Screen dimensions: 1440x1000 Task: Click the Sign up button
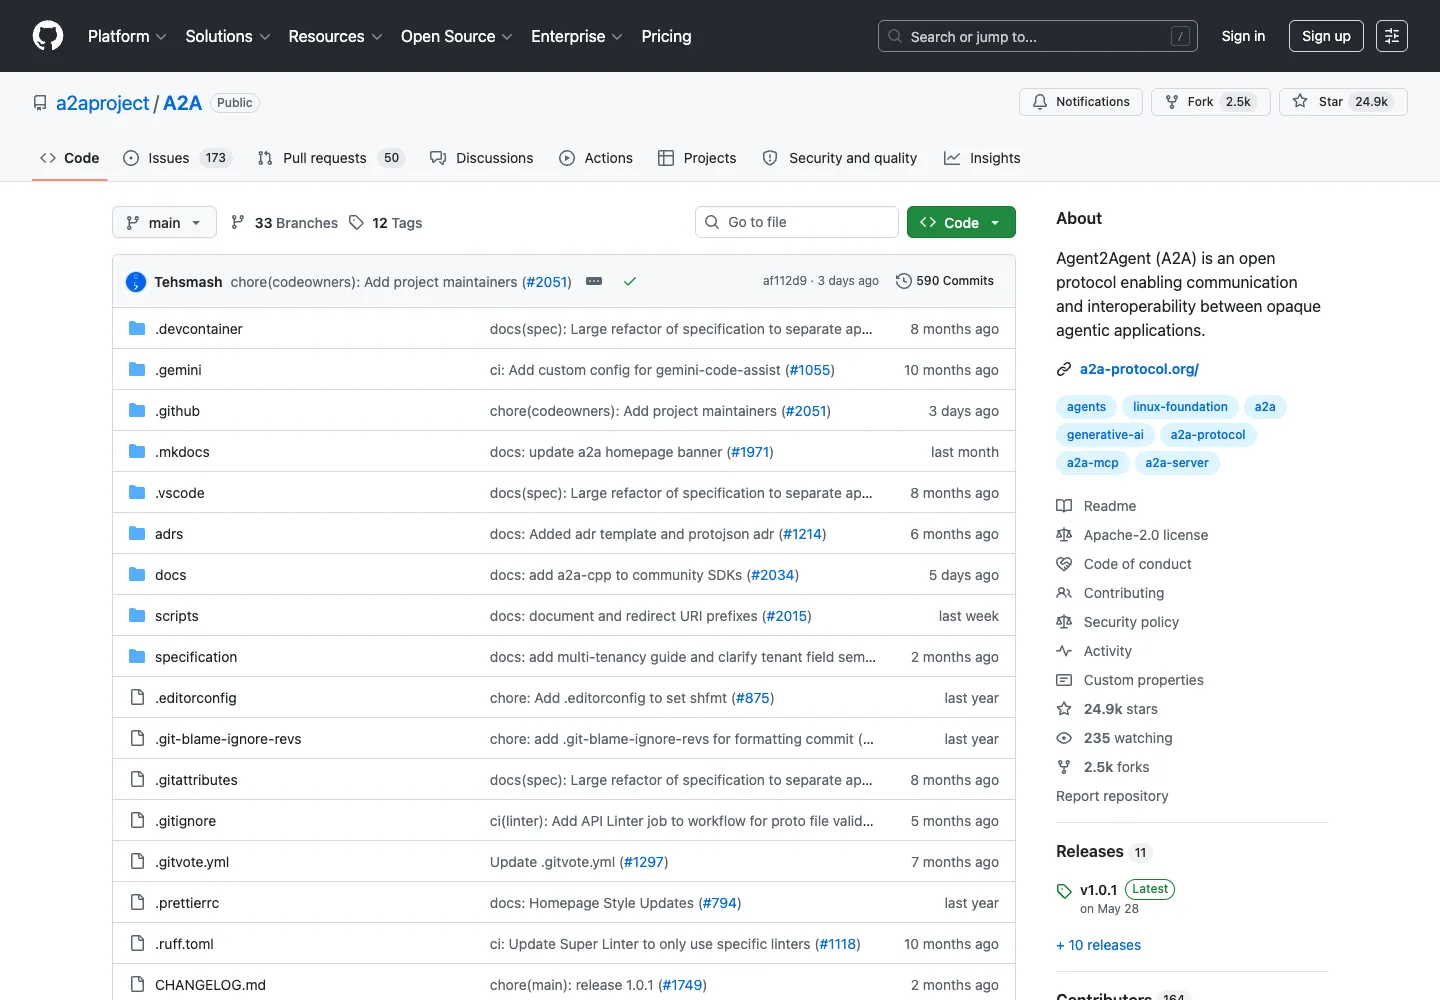pos(1326,36)
